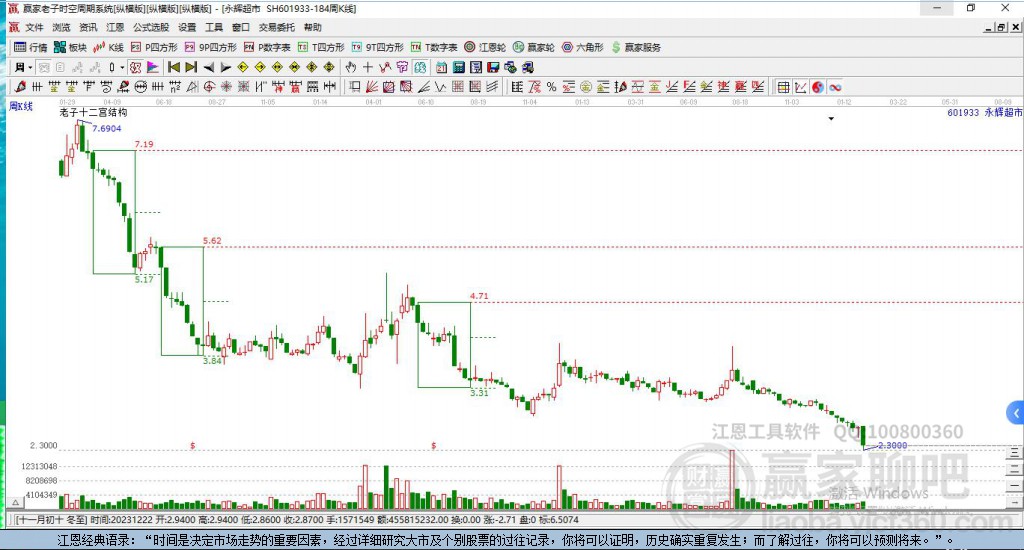Click yellow diamond right-arrow move icon
Image resolution: width=1024 pixels, height=550 pixels.
260,67
